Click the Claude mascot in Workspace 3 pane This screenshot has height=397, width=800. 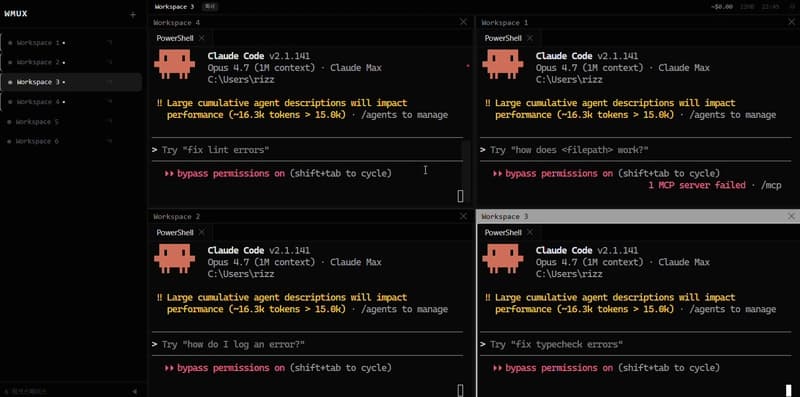click(503, 258)
